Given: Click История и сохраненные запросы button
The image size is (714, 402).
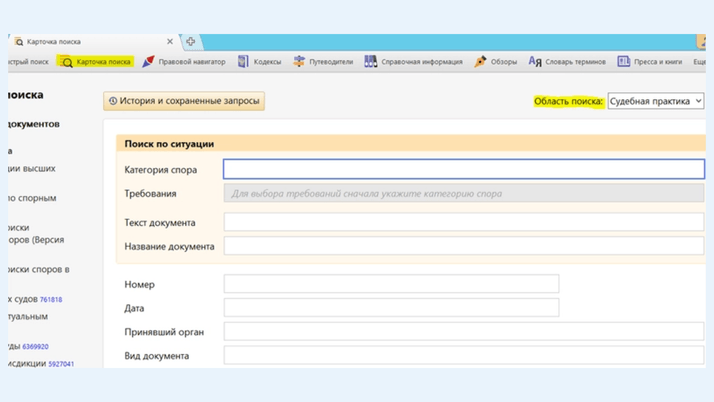Looking at the screenshot, I should tap(184, 101).
